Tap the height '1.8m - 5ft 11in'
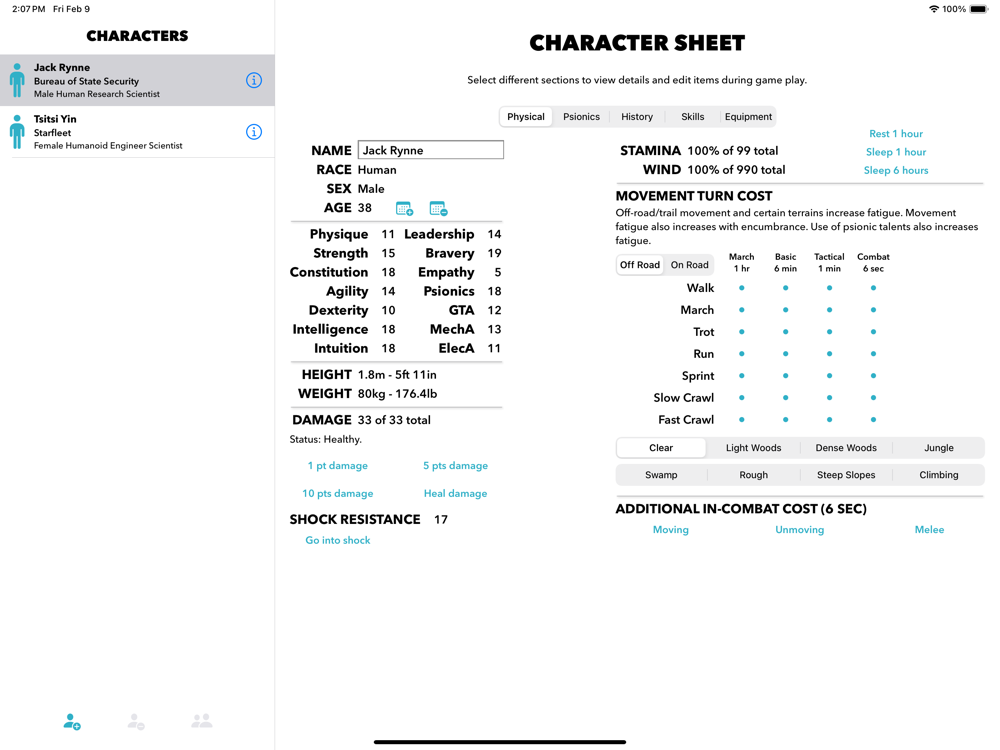 pos(397,374)
